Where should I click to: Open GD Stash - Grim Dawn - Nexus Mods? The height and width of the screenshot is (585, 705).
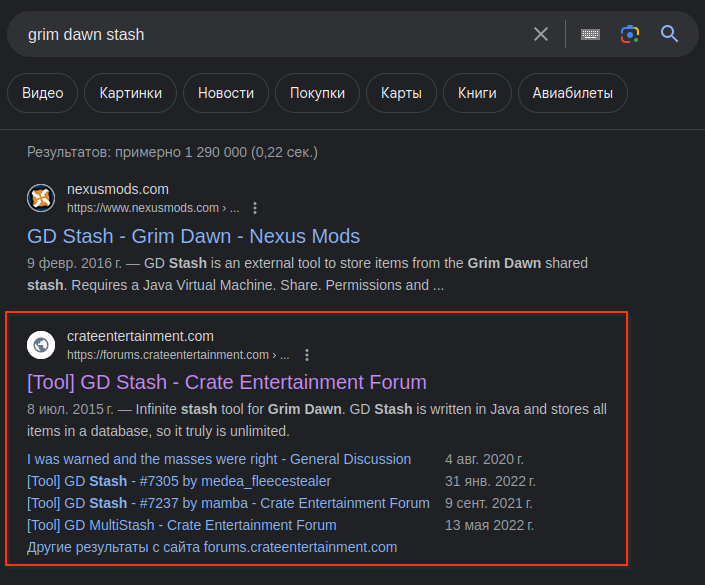click(193, 236)
